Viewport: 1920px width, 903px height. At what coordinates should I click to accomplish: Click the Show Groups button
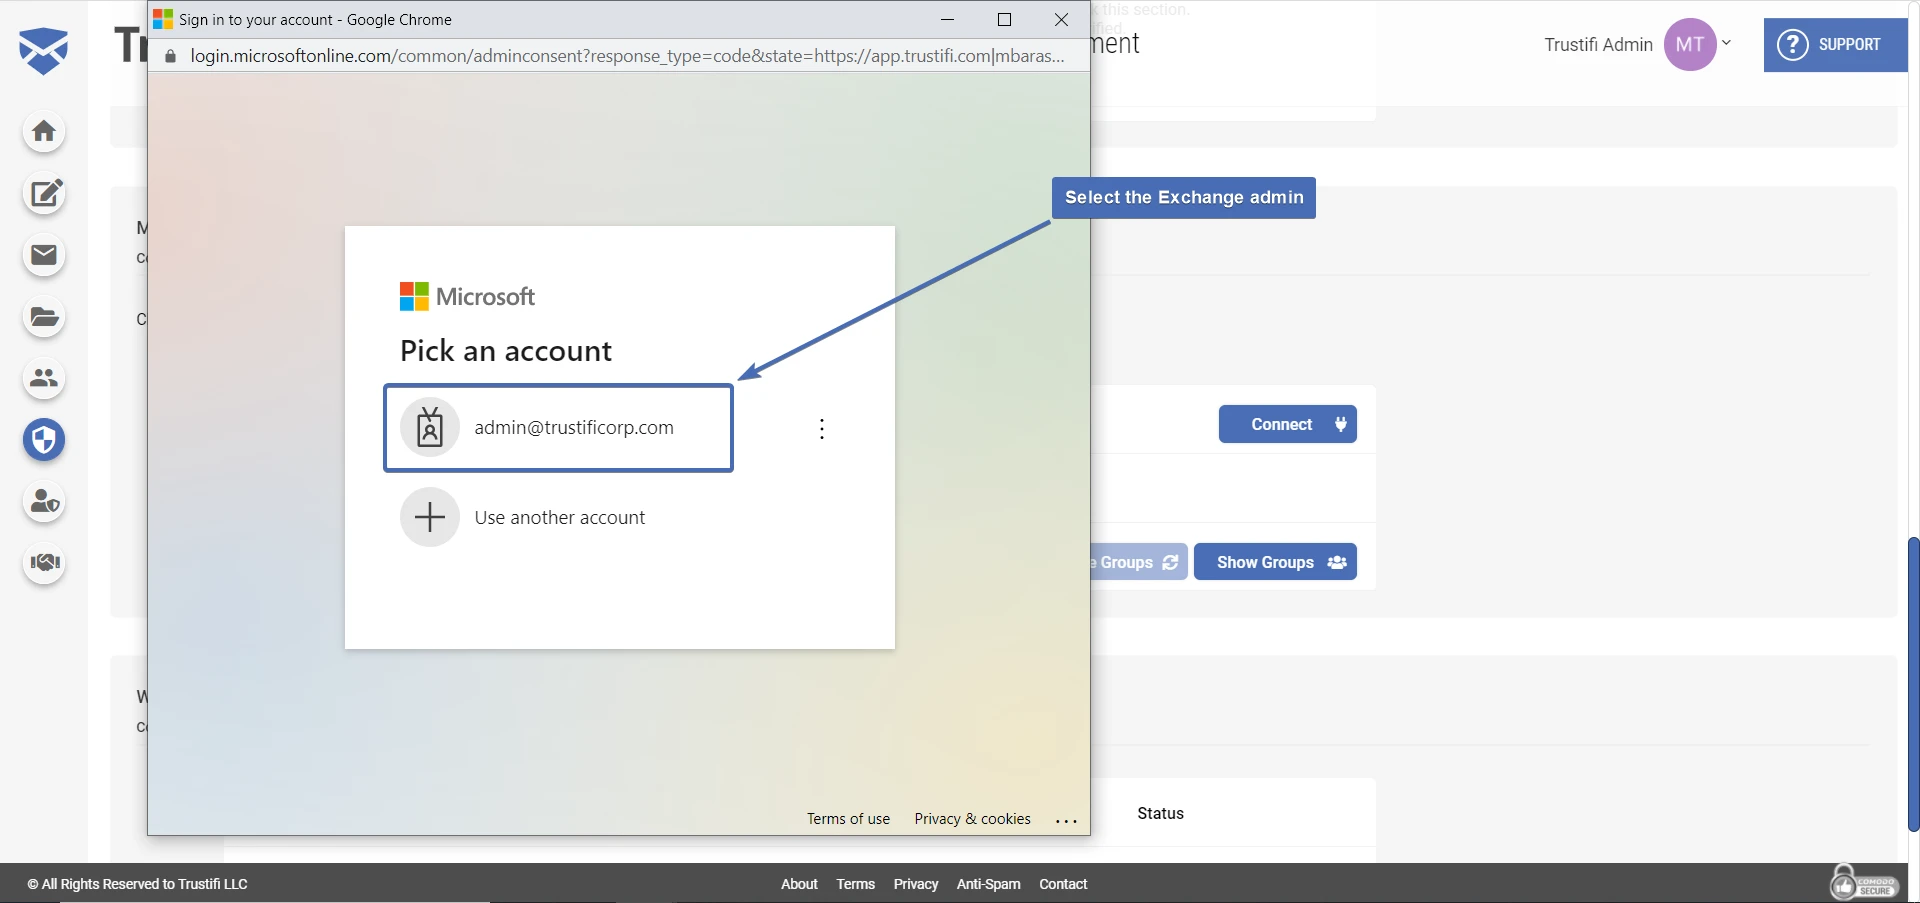coord(1276,562)
